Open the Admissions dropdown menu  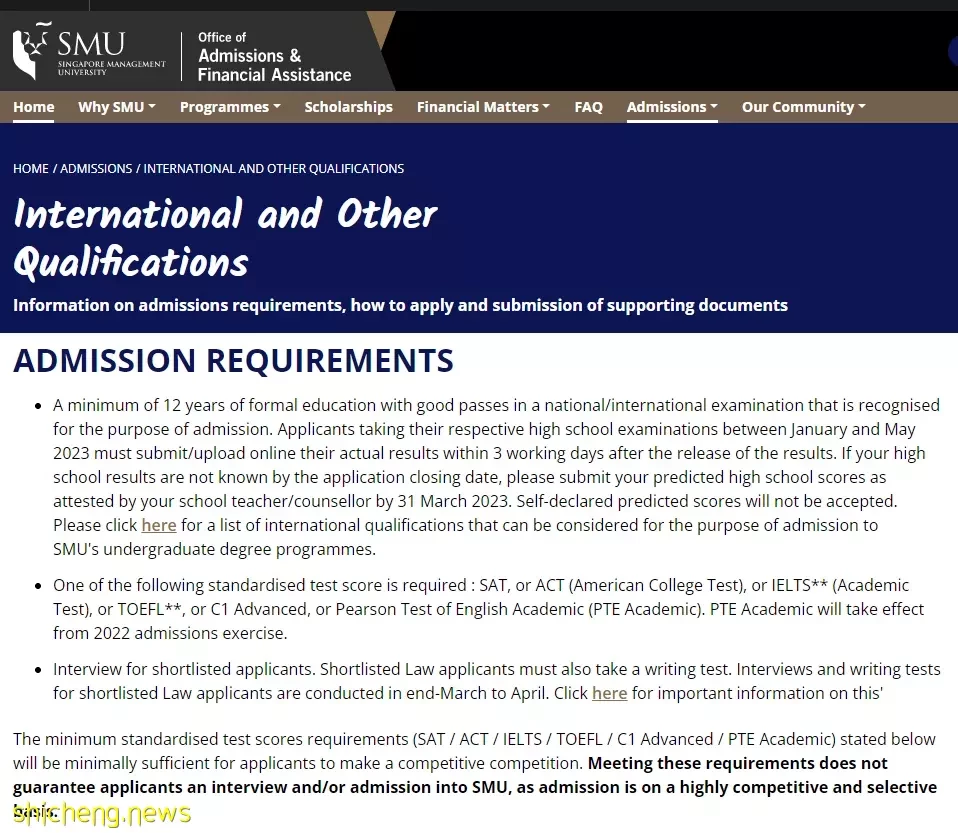coord(672,107)
